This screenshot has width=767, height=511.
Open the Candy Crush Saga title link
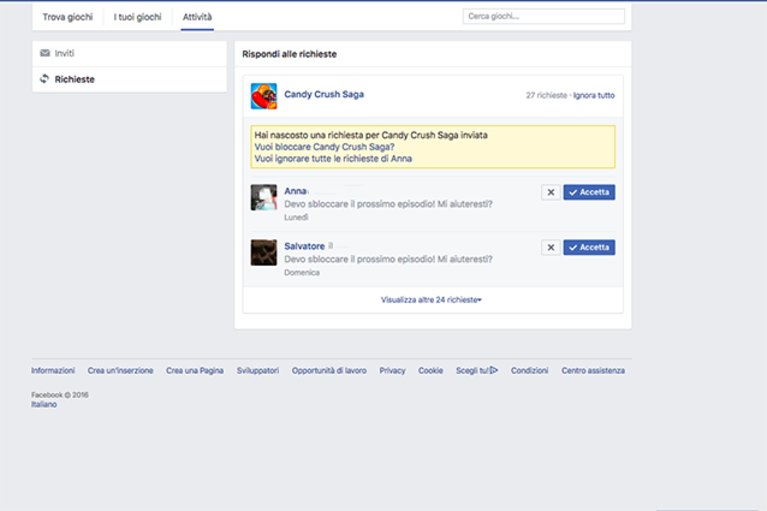coord(324,94)
